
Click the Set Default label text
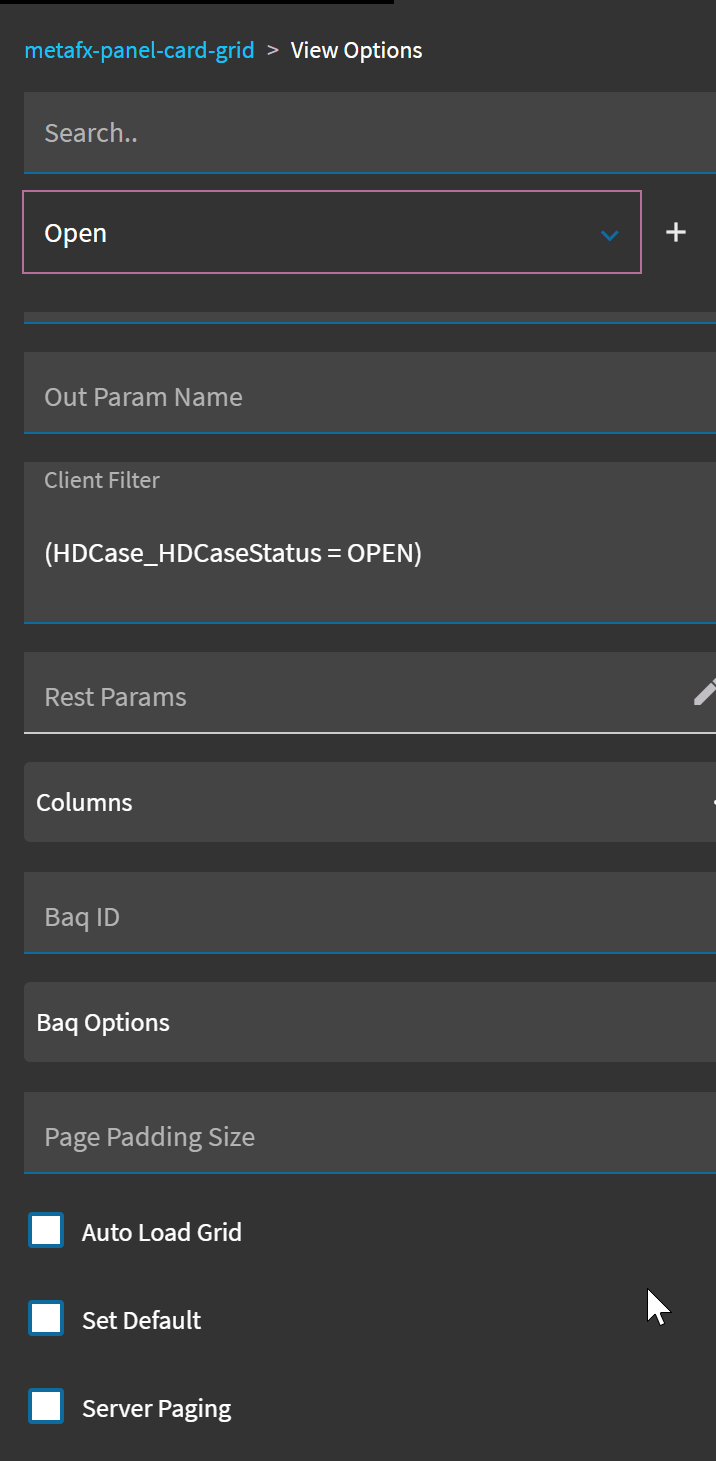(x=141, y=1320)
